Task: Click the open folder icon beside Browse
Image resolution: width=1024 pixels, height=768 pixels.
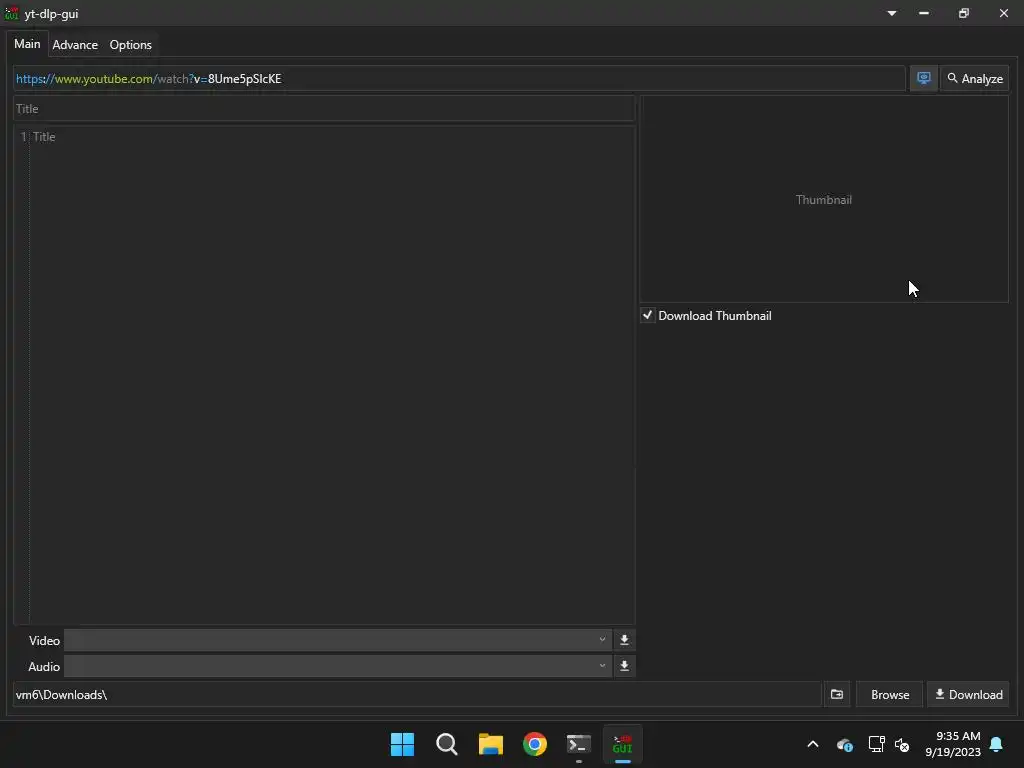Action: (x=837, y=694)
